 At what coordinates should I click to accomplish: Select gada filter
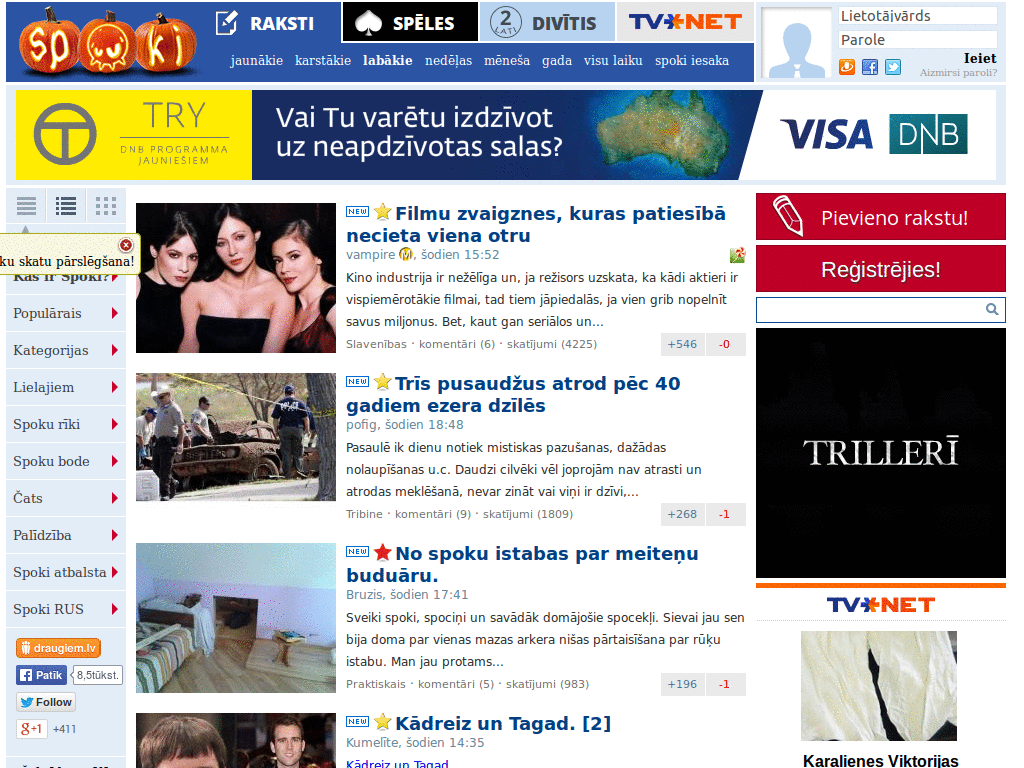tap(557, 61)
